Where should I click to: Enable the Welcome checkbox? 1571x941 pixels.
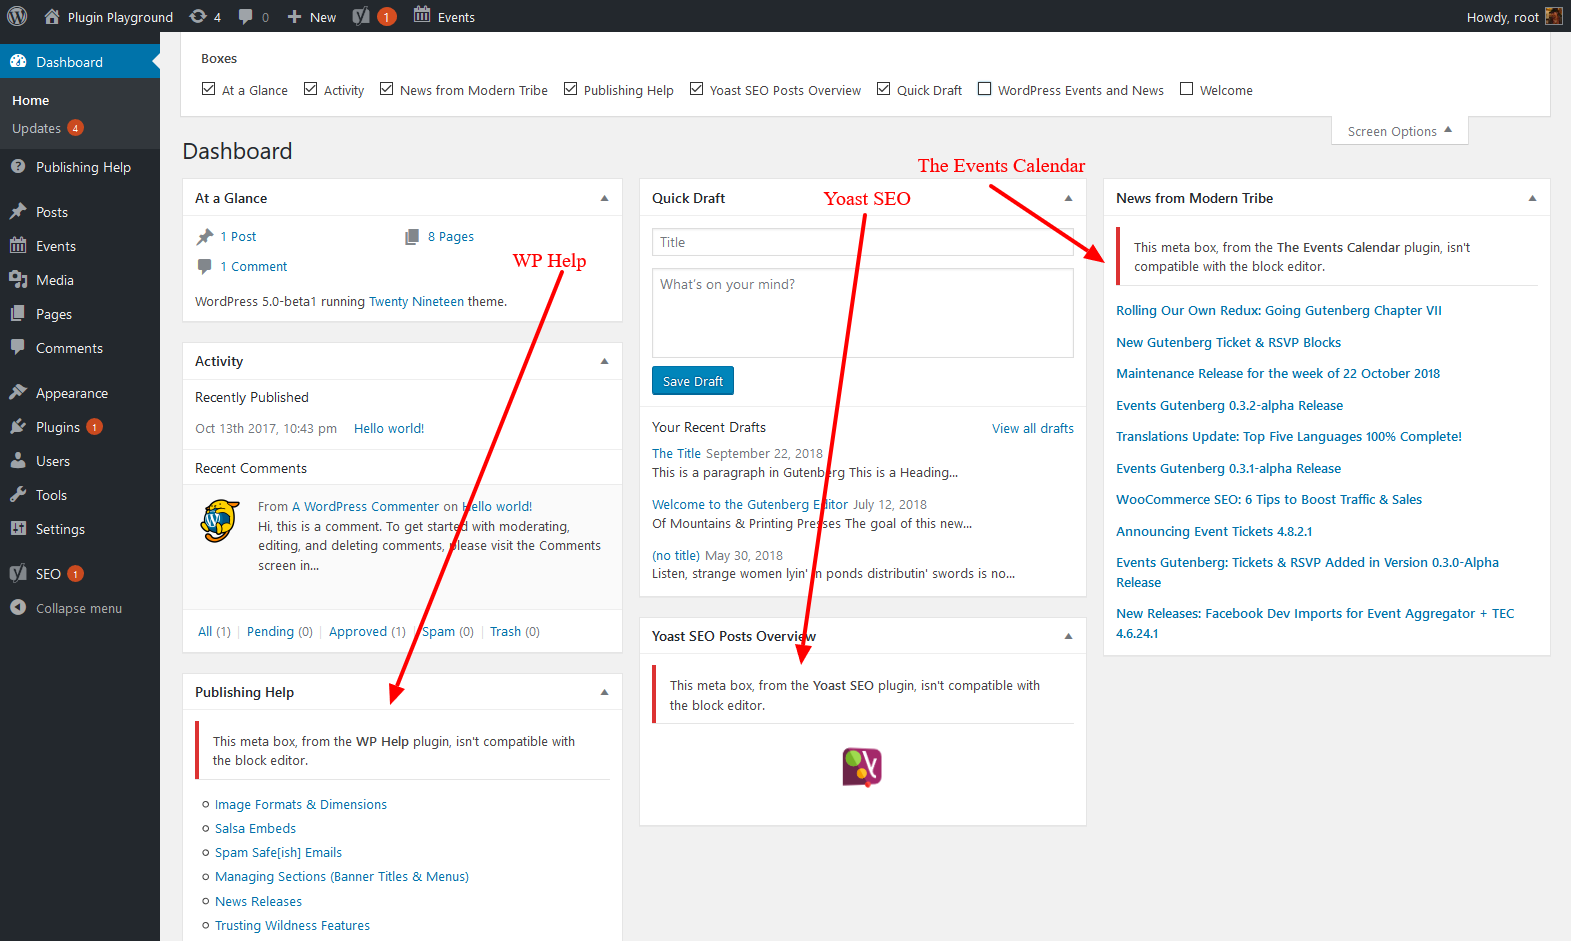click(x=1187, y=89)
